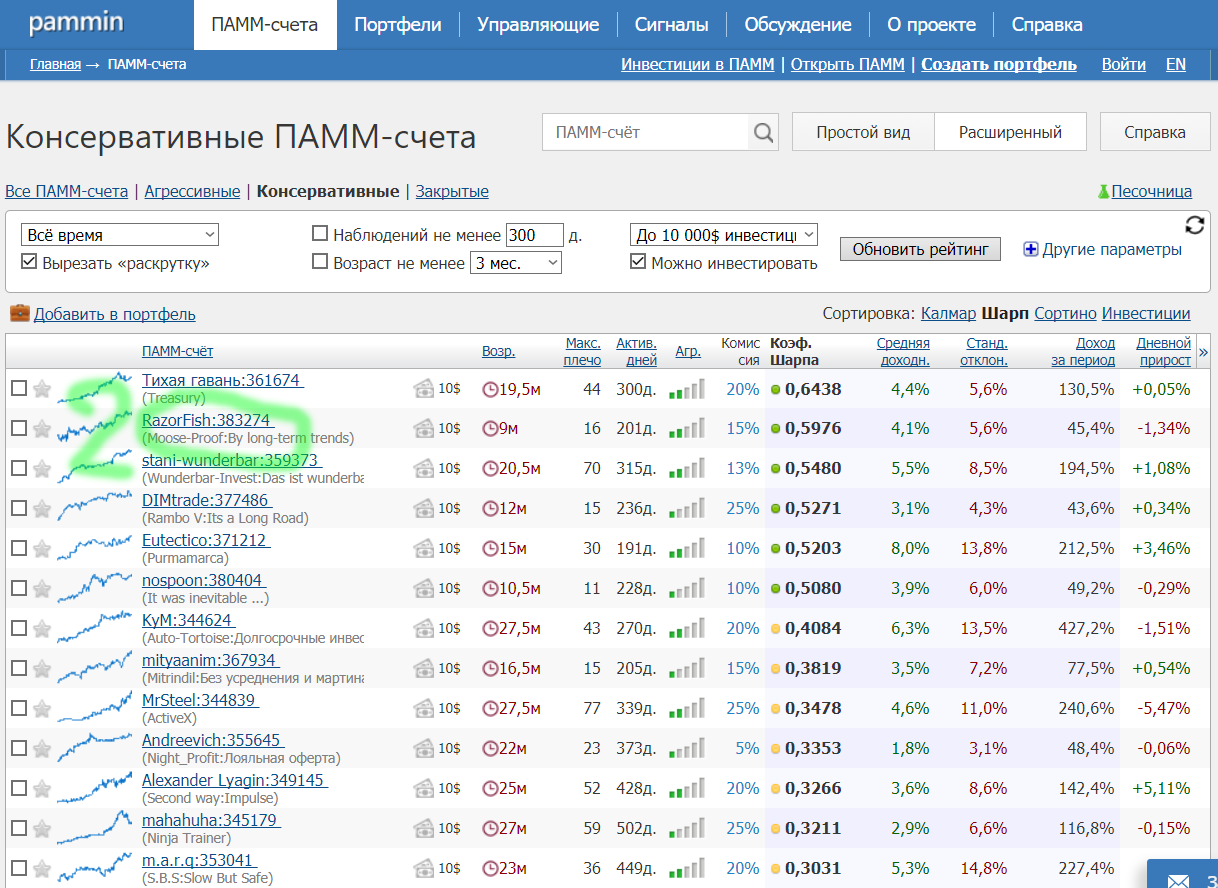Click the plus icon for Другие параметры
Image resolution: width=1218 pixels, height=888 pixels.
point(1031,249)
